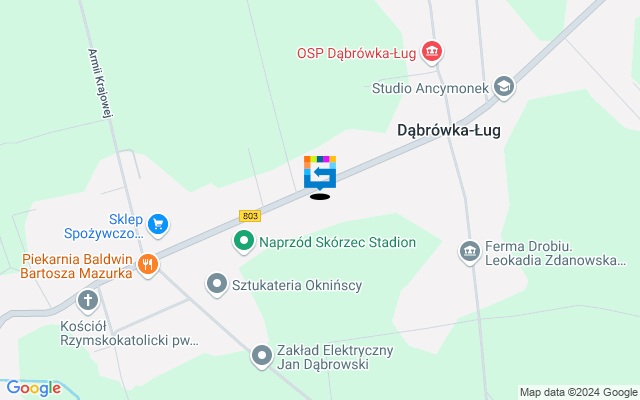Select the Dąbrówka-Ług village label
The image size is (640, 400).
pos(449,130)
